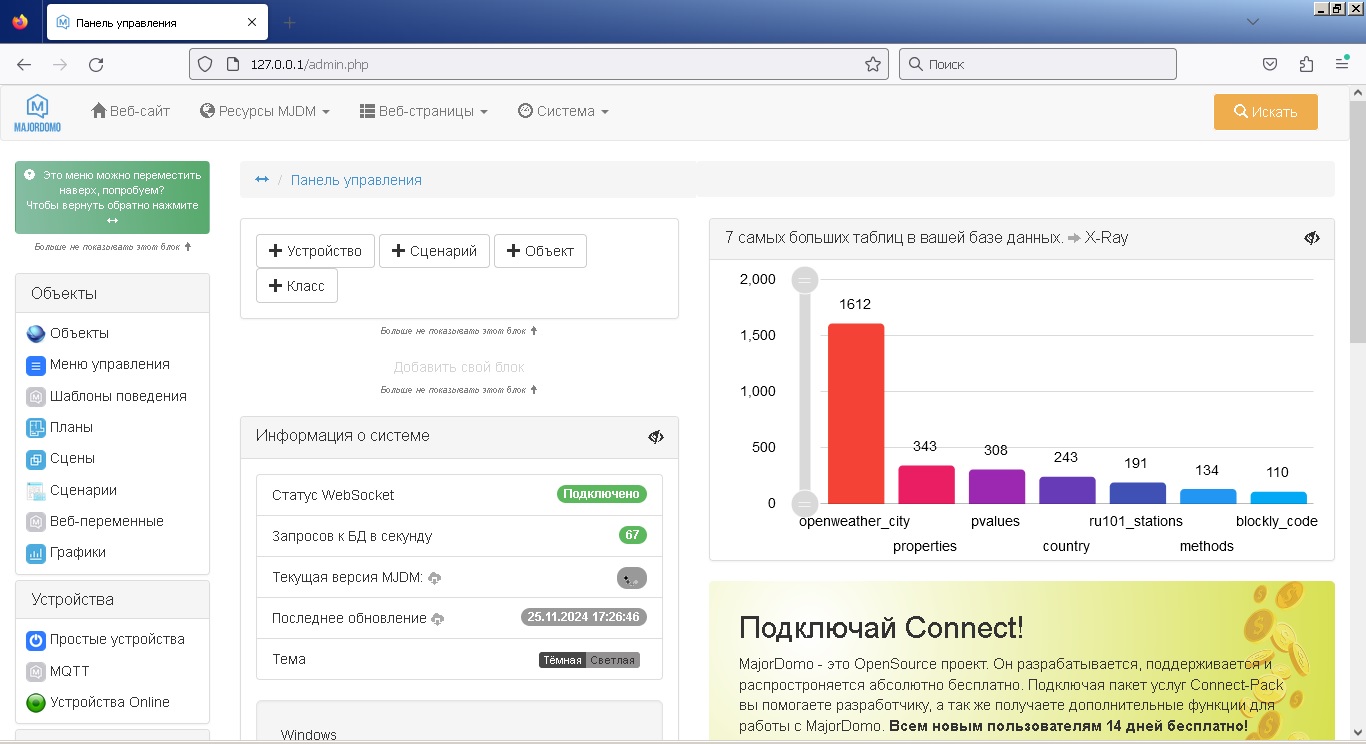Viewport: 1366px width, 744px height.
Task: Hide the largest tables chart panel
Action: tap(1312, 238)
